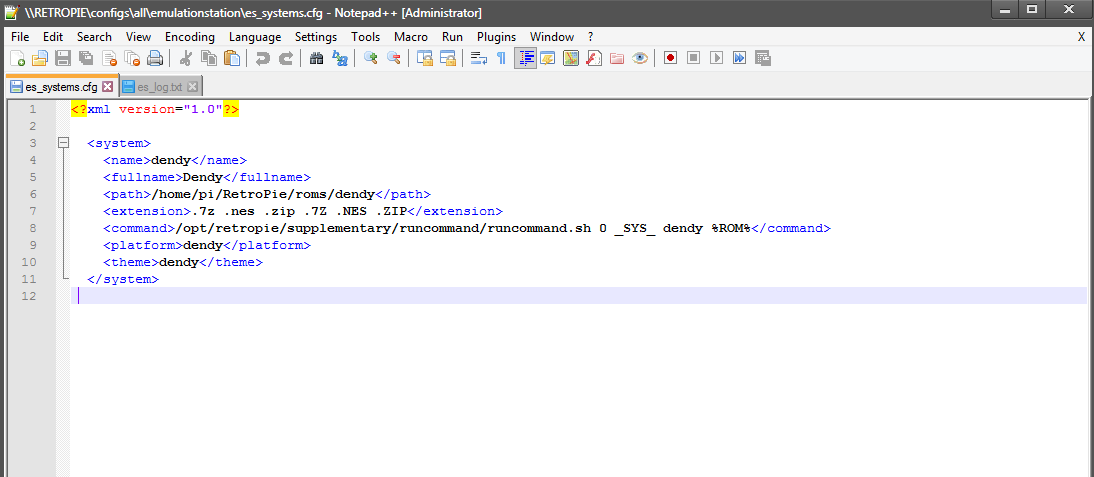
Task: Click the user defined language icon
Action: pyautogui.click(x=548, y=59)
